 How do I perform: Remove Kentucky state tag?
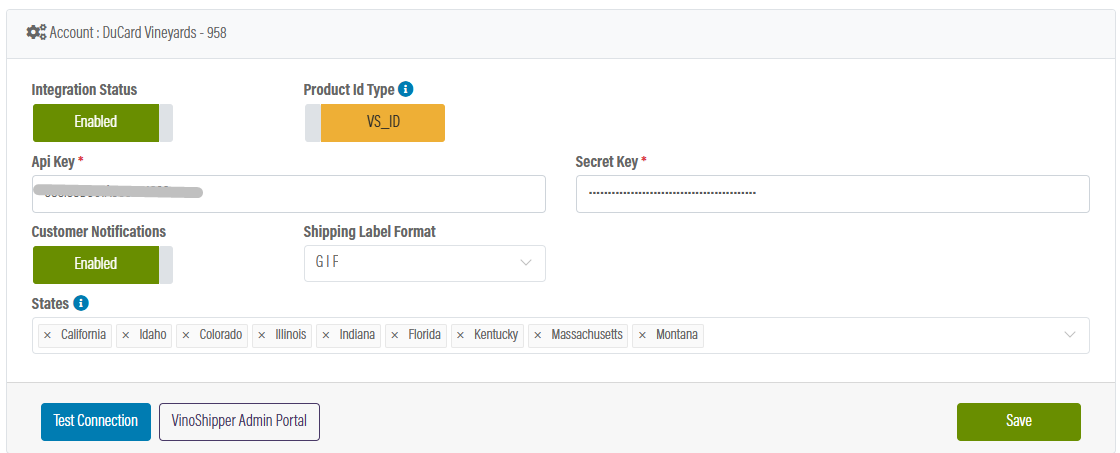[460, 335]
